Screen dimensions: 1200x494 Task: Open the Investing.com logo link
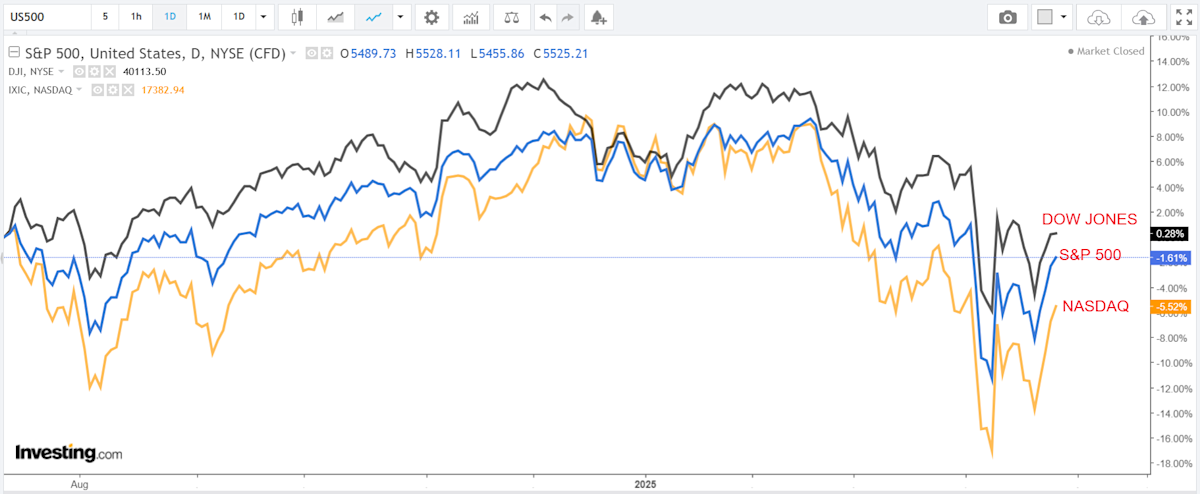coord(68,453)
